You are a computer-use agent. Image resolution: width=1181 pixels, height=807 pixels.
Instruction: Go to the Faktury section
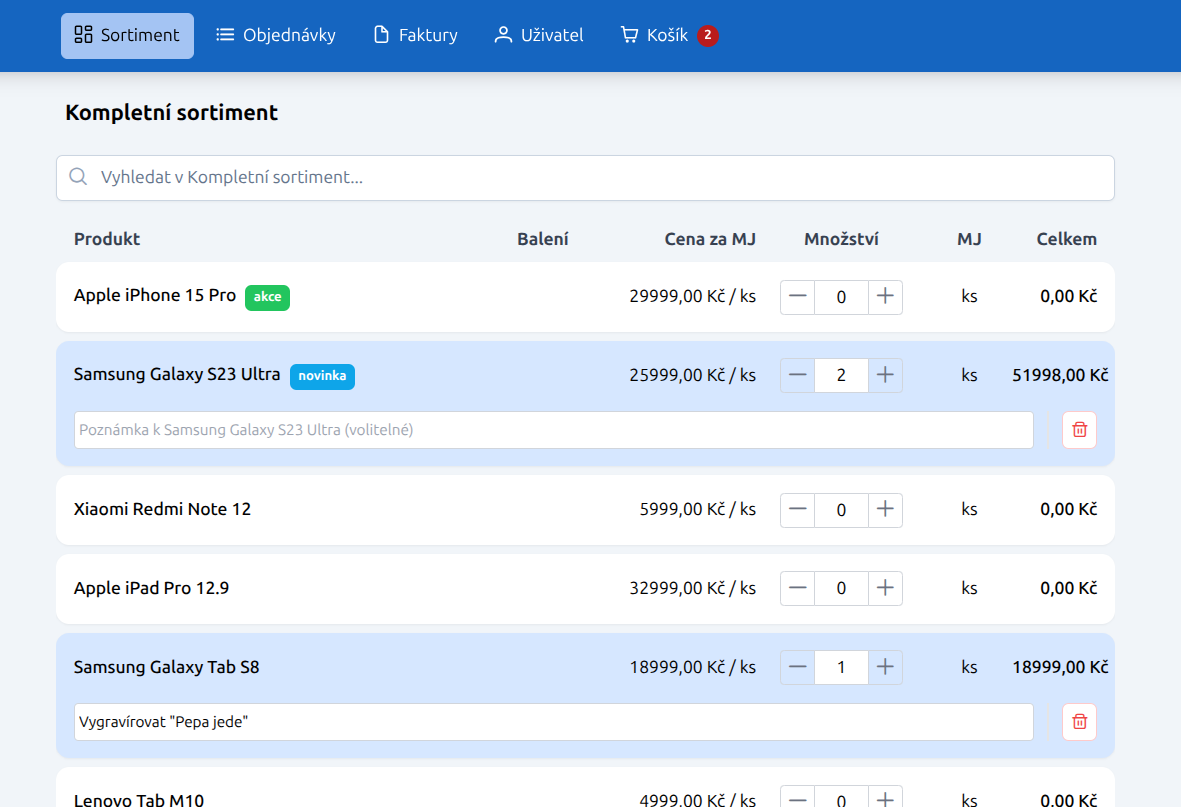415,35
